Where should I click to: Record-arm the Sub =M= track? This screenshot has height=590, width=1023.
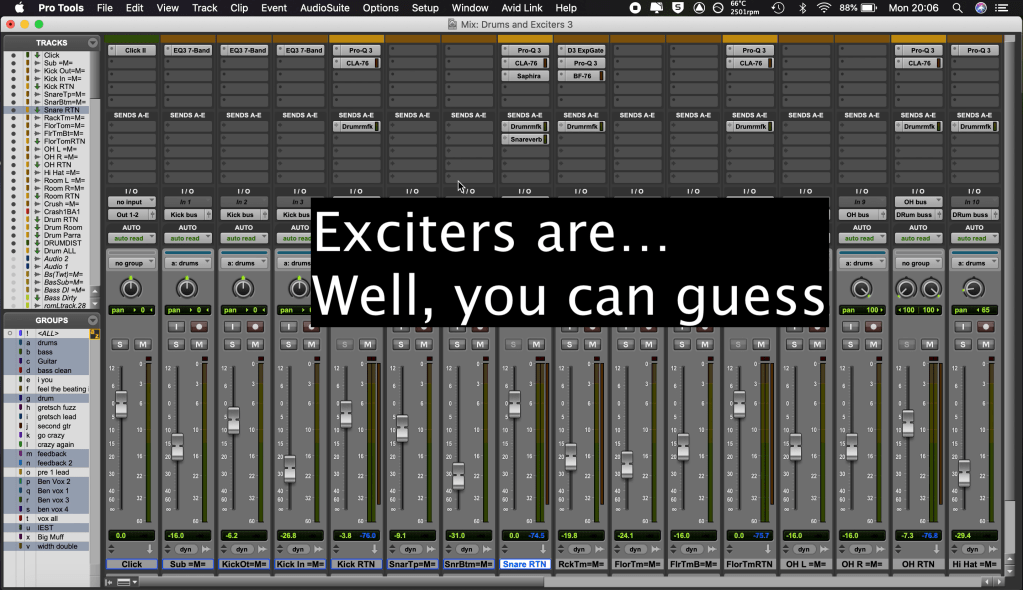[x=197, y=327]
